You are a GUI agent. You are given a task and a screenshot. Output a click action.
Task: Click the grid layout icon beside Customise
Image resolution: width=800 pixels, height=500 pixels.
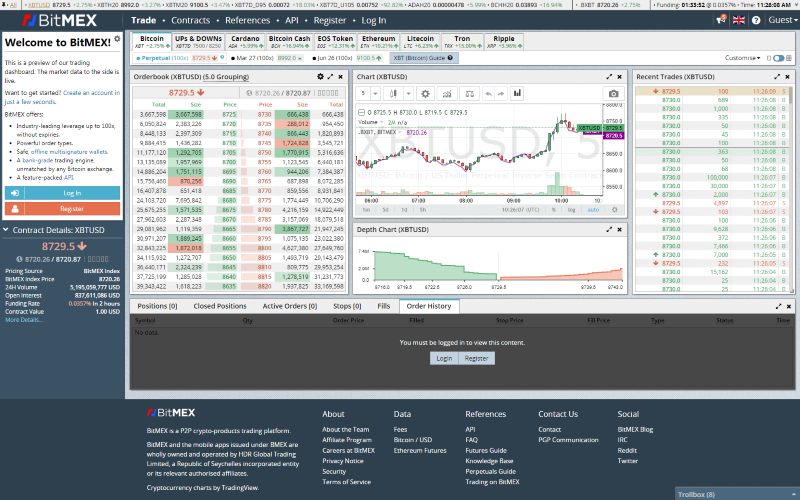pos(789,58)
